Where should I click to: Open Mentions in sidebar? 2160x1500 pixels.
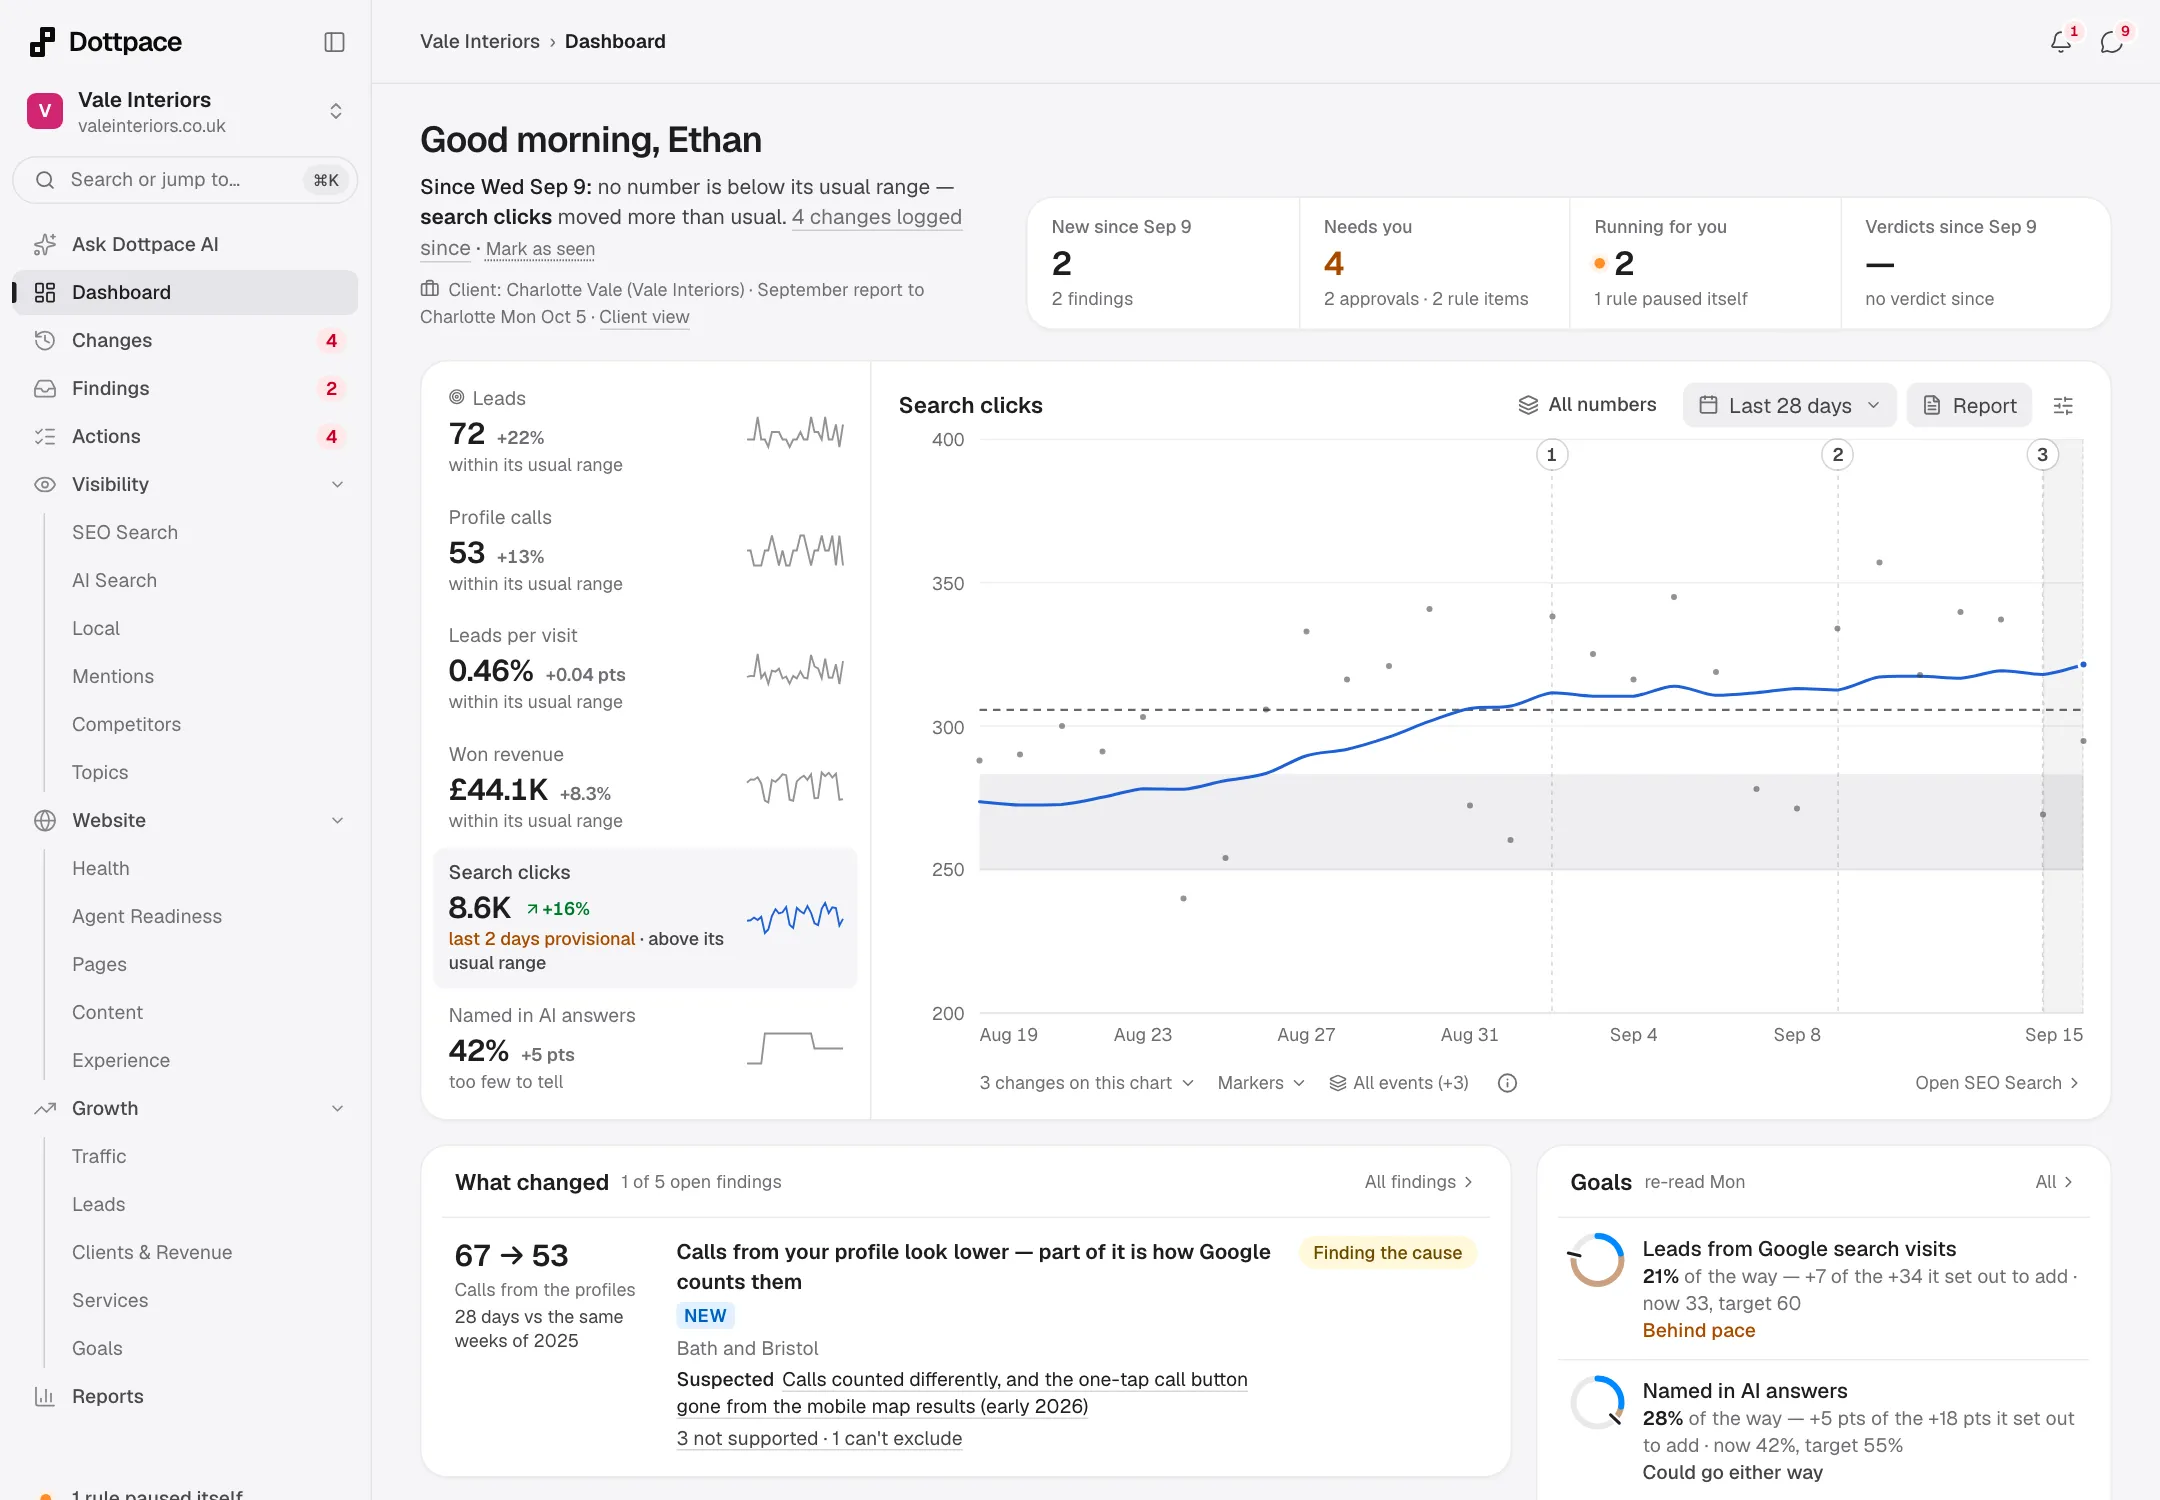tap(113, 677)
